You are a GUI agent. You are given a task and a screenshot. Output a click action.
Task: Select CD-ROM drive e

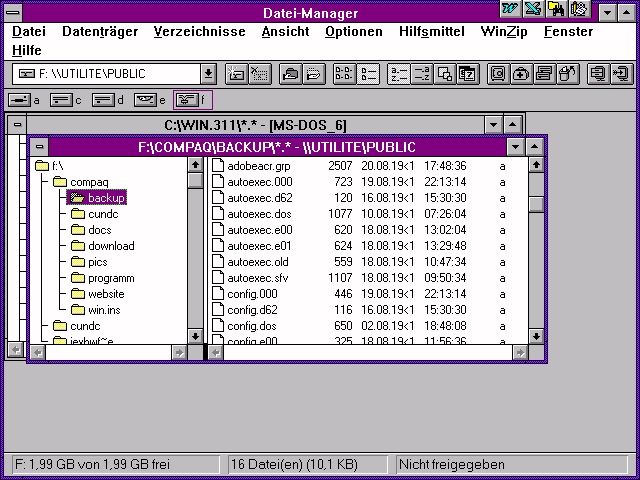150,100
